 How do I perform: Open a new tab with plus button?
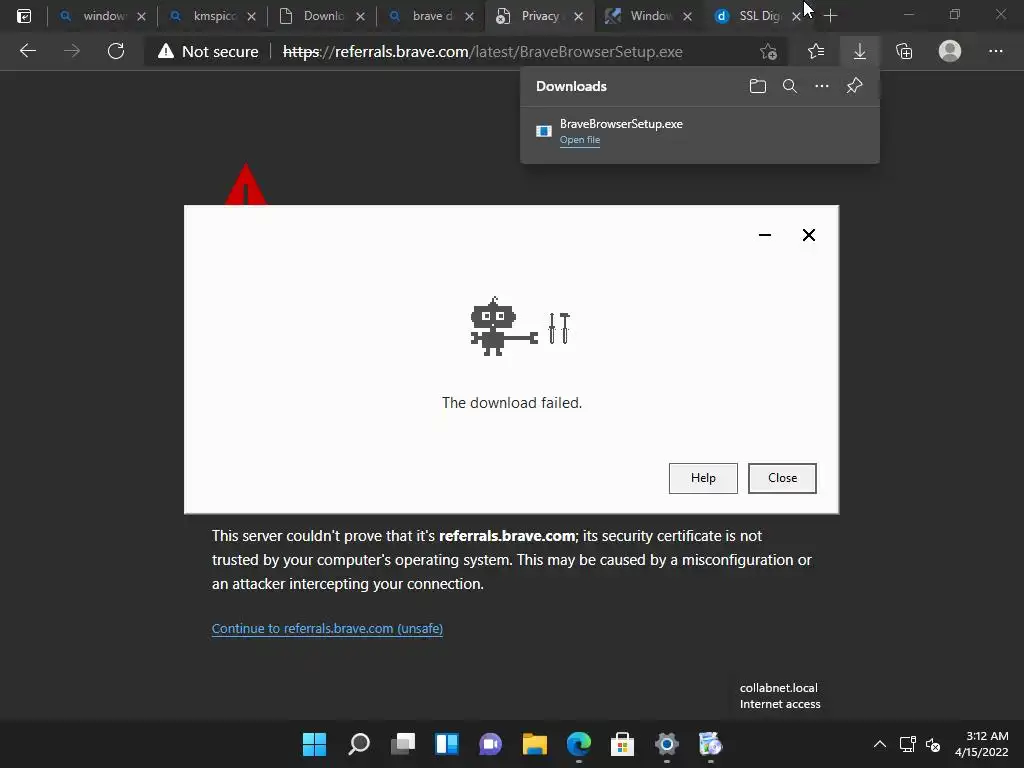point(830,16)
